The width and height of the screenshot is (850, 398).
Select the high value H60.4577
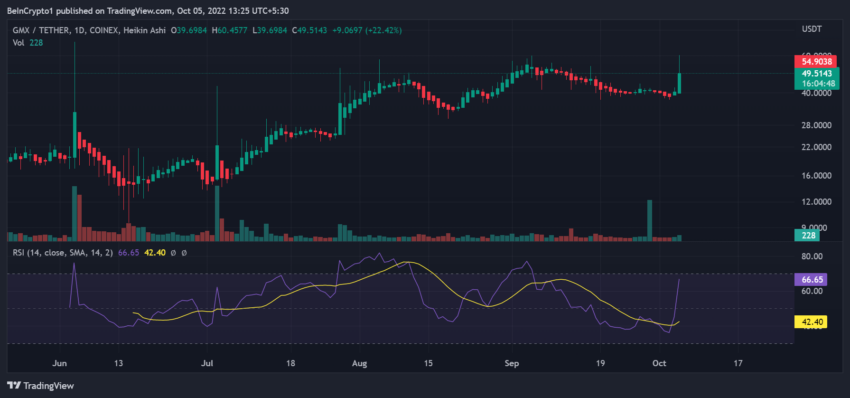pyautogui.click(x=229, y=31)
